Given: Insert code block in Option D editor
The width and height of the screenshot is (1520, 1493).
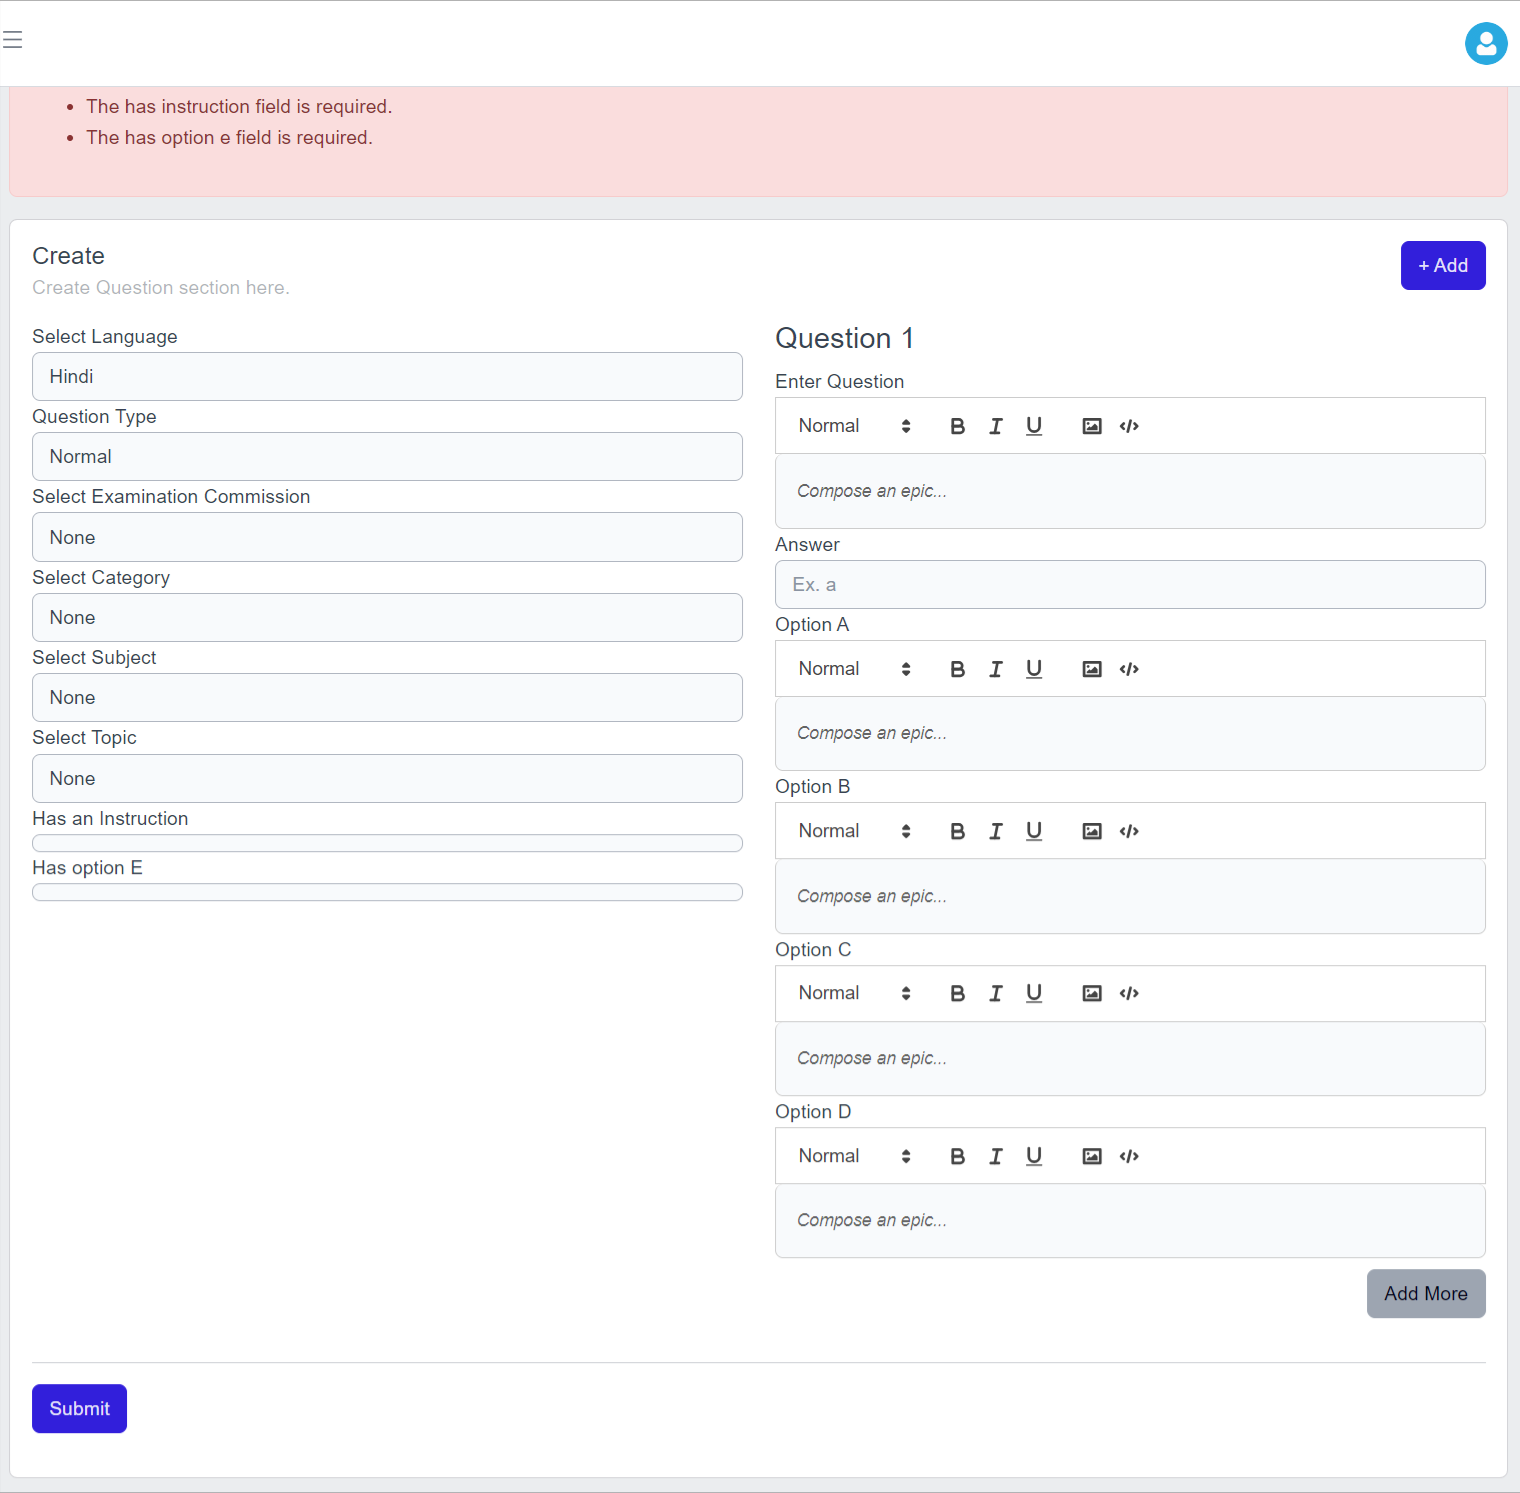Looking at the screenshot, I should point(1129,1157).
